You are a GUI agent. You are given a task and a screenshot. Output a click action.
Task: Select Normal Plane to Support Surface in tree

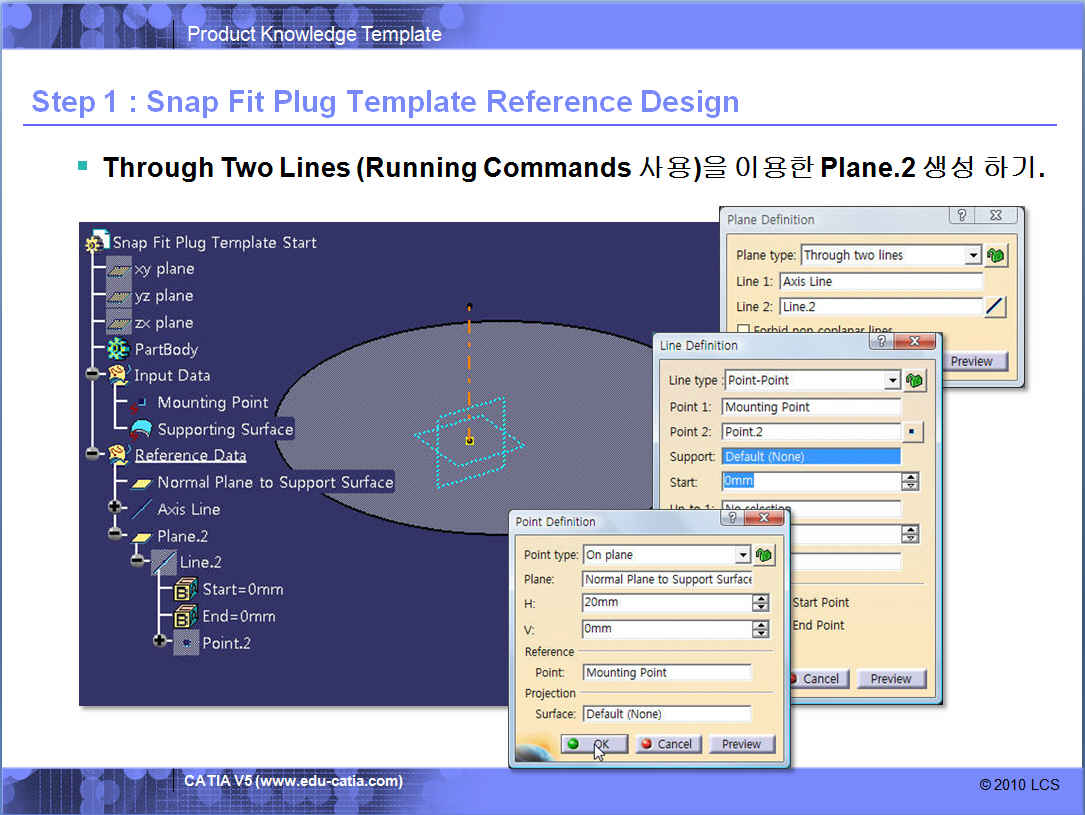pos(274,482)
